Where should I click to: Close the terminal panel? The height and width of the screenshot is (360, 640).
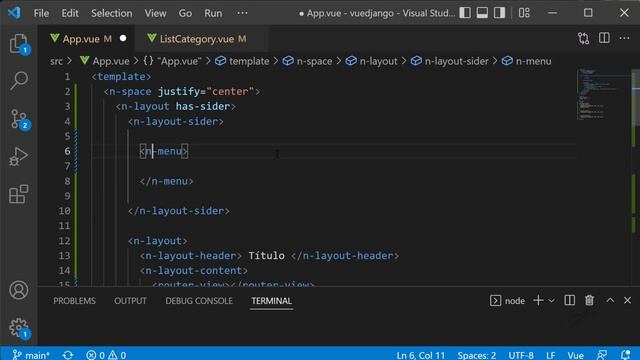coord(627,300)
